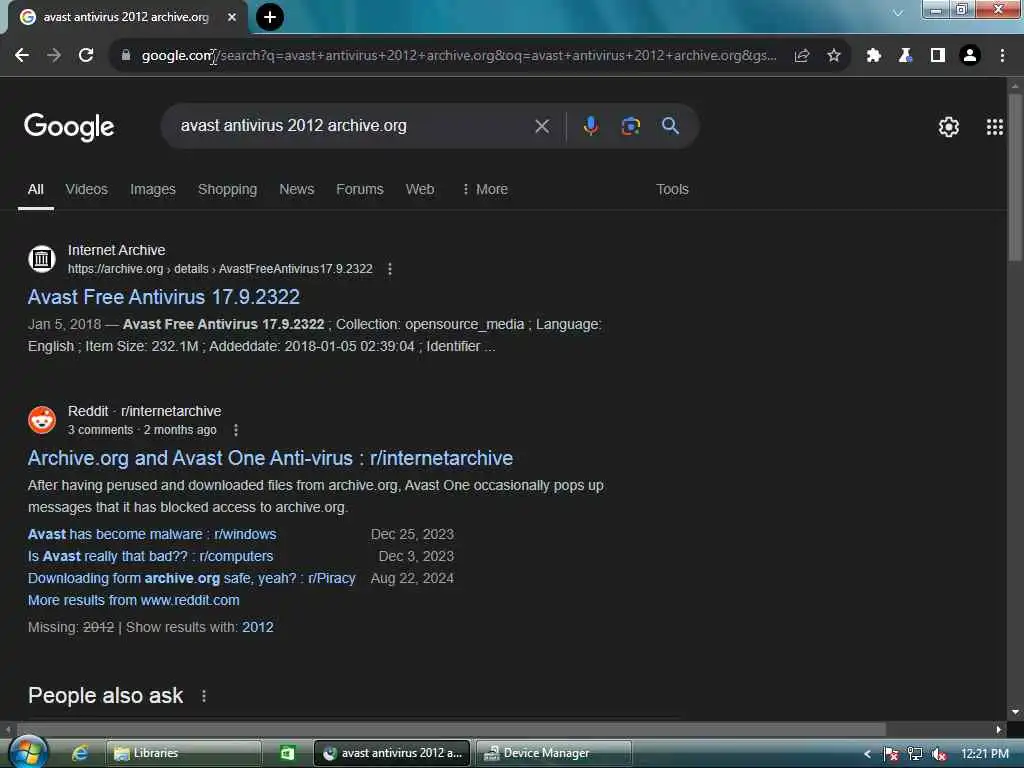The width and height of the screenshot is (1024, 768).
Task: Reload the current page
Action: pyautogui.click(x=86, y=56)
